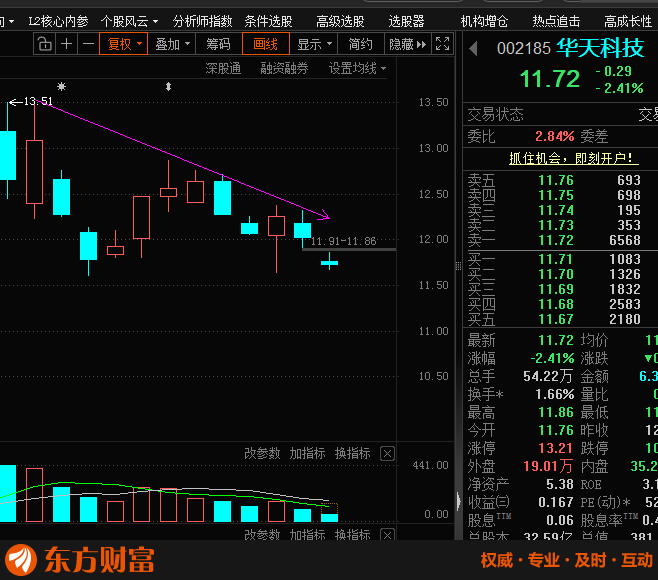
Task: Click the latest cyan candlestick
Action: pyautogui.click(x=329, y=263)
